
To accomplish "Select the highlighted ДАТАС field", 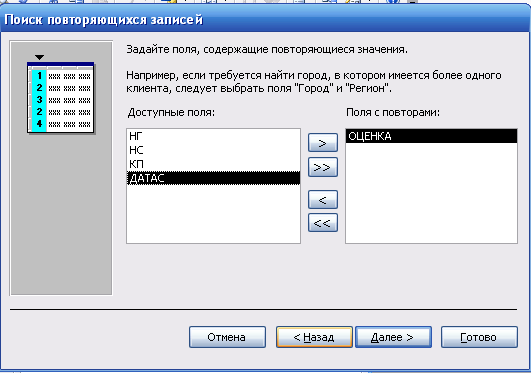I will (213, 178).
